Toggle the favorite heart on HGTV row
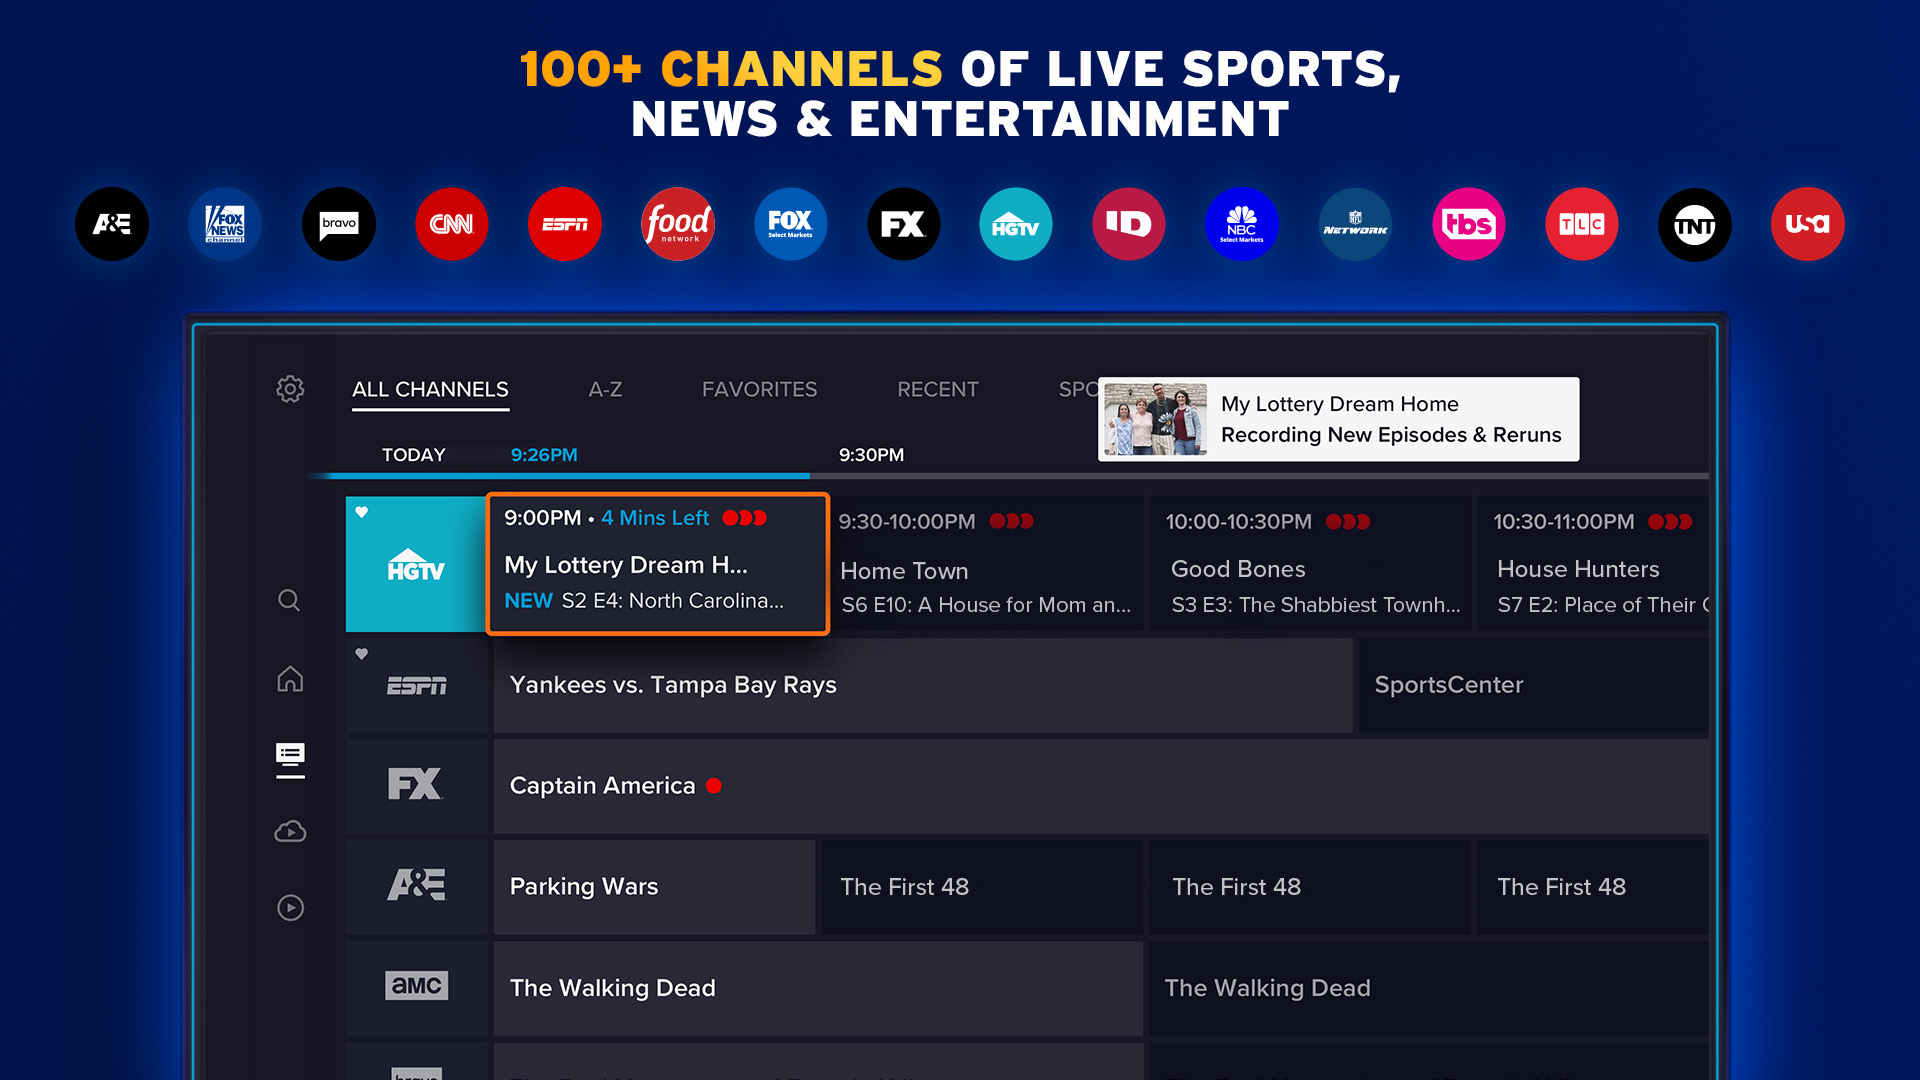 pos(361,511)
